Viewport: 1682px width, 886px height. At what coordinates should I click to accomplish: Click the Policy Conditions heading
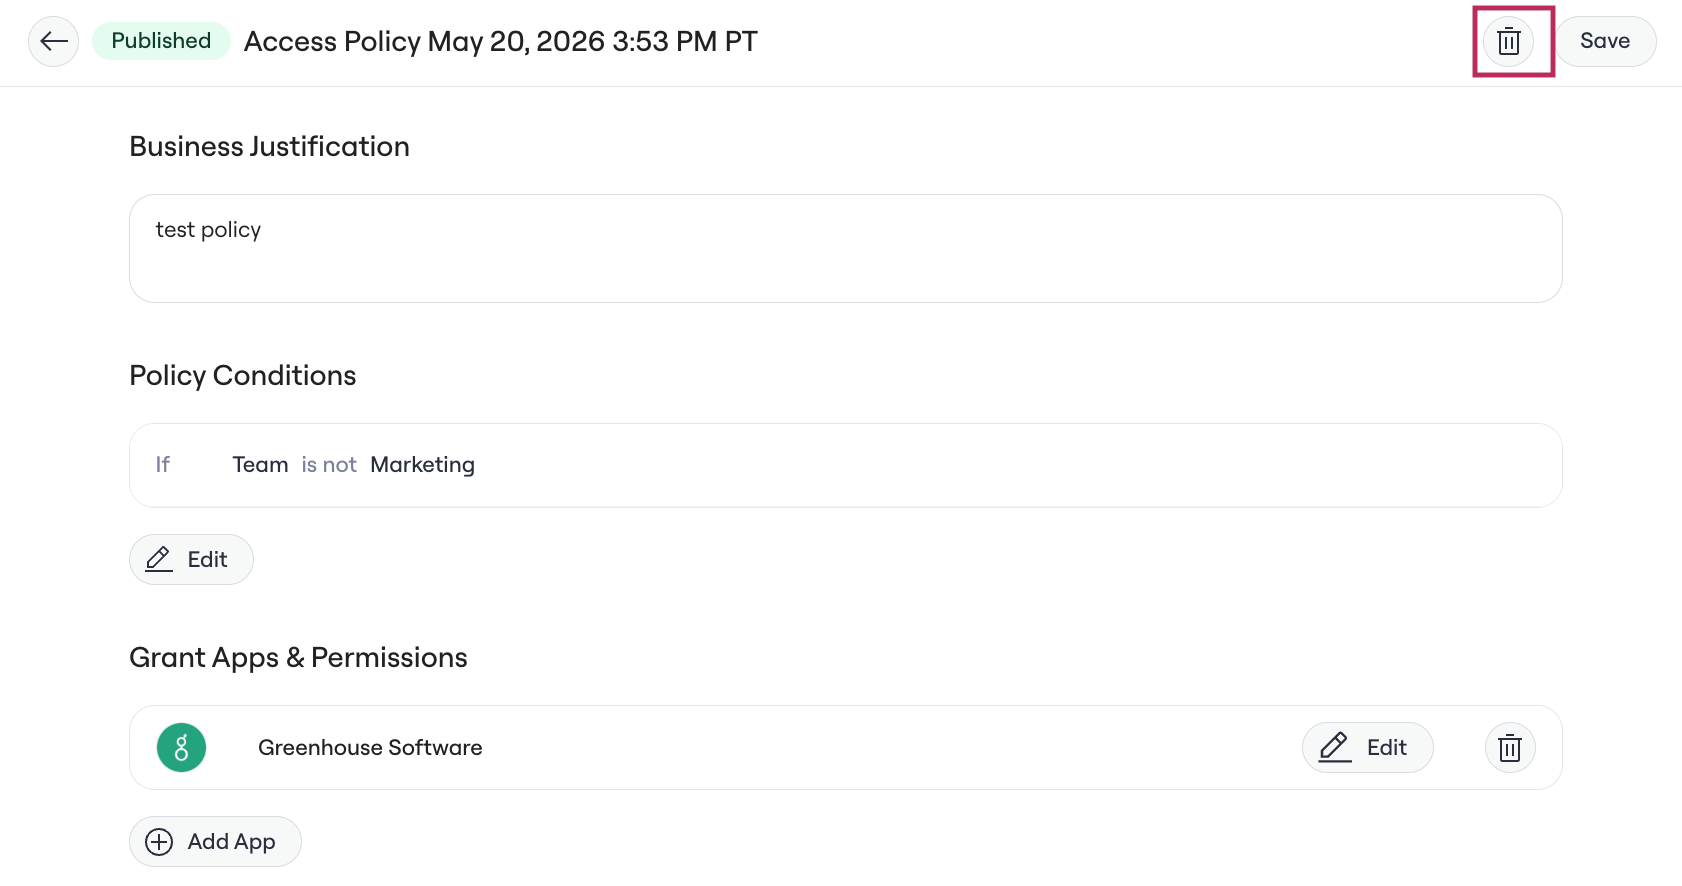pyautogui.click(x=243, y=376)
